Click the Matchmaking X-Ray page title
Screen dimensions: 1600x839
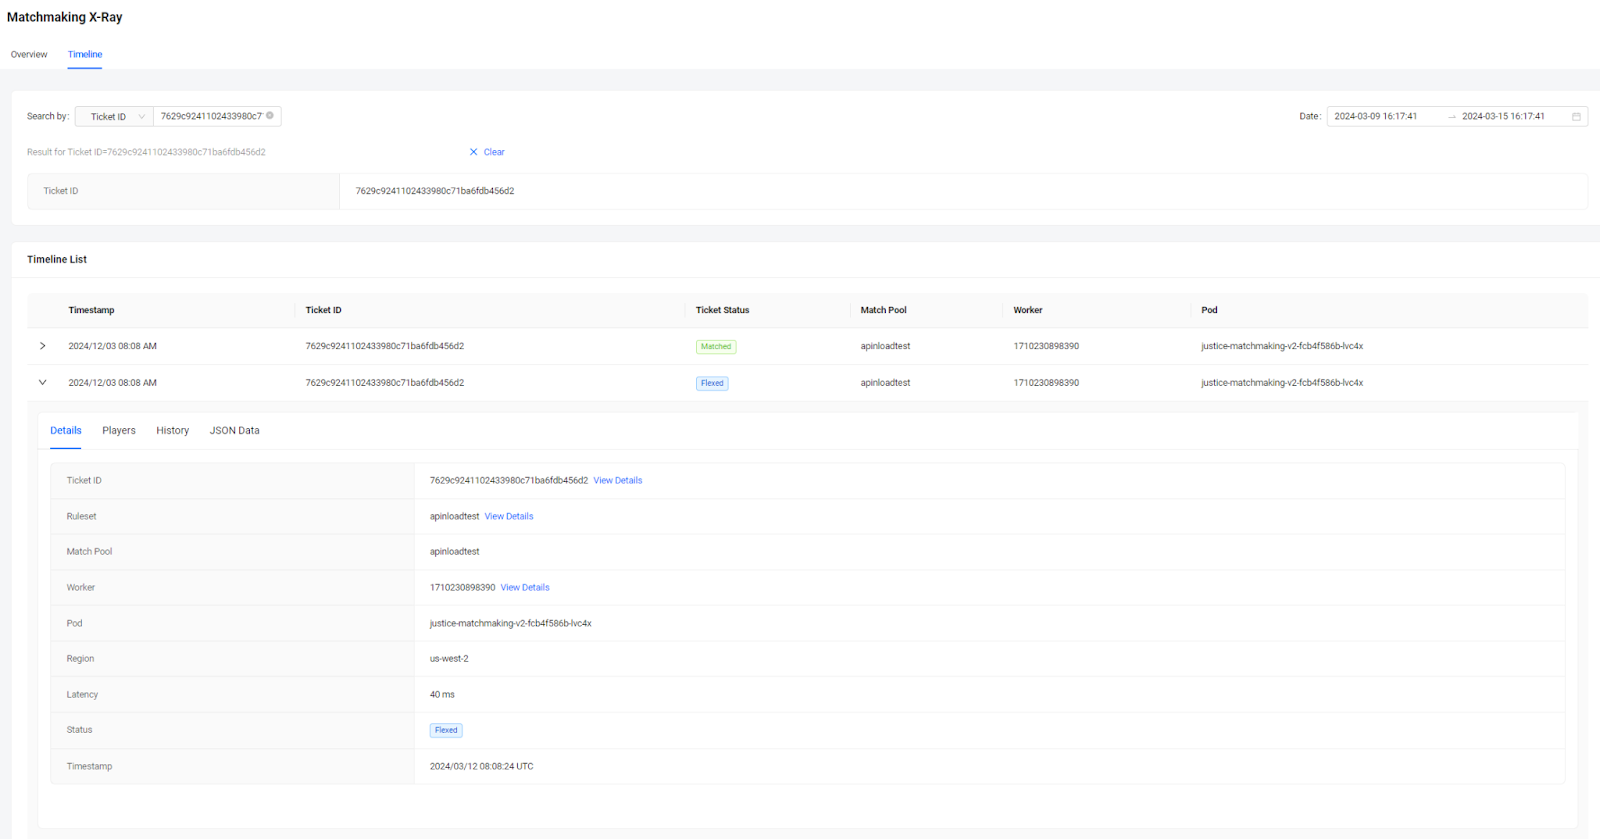point(65,17)
